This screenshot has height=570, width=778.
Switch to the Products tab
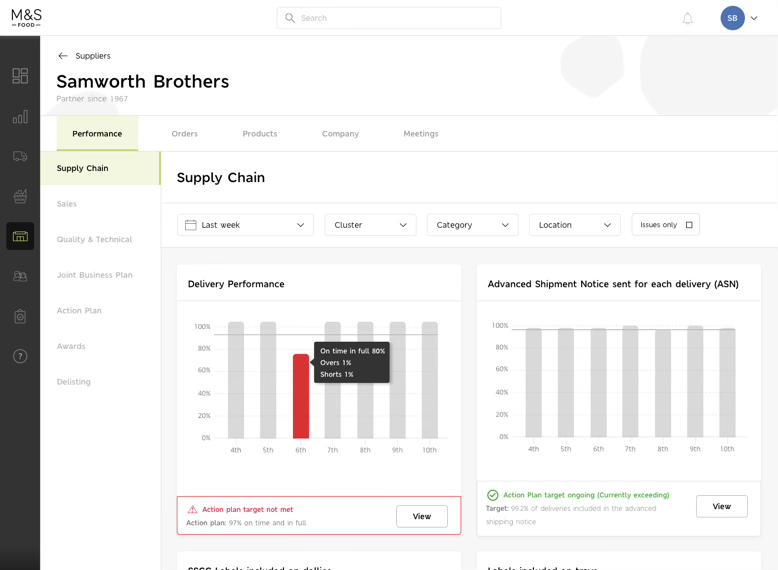coord(259,133)
